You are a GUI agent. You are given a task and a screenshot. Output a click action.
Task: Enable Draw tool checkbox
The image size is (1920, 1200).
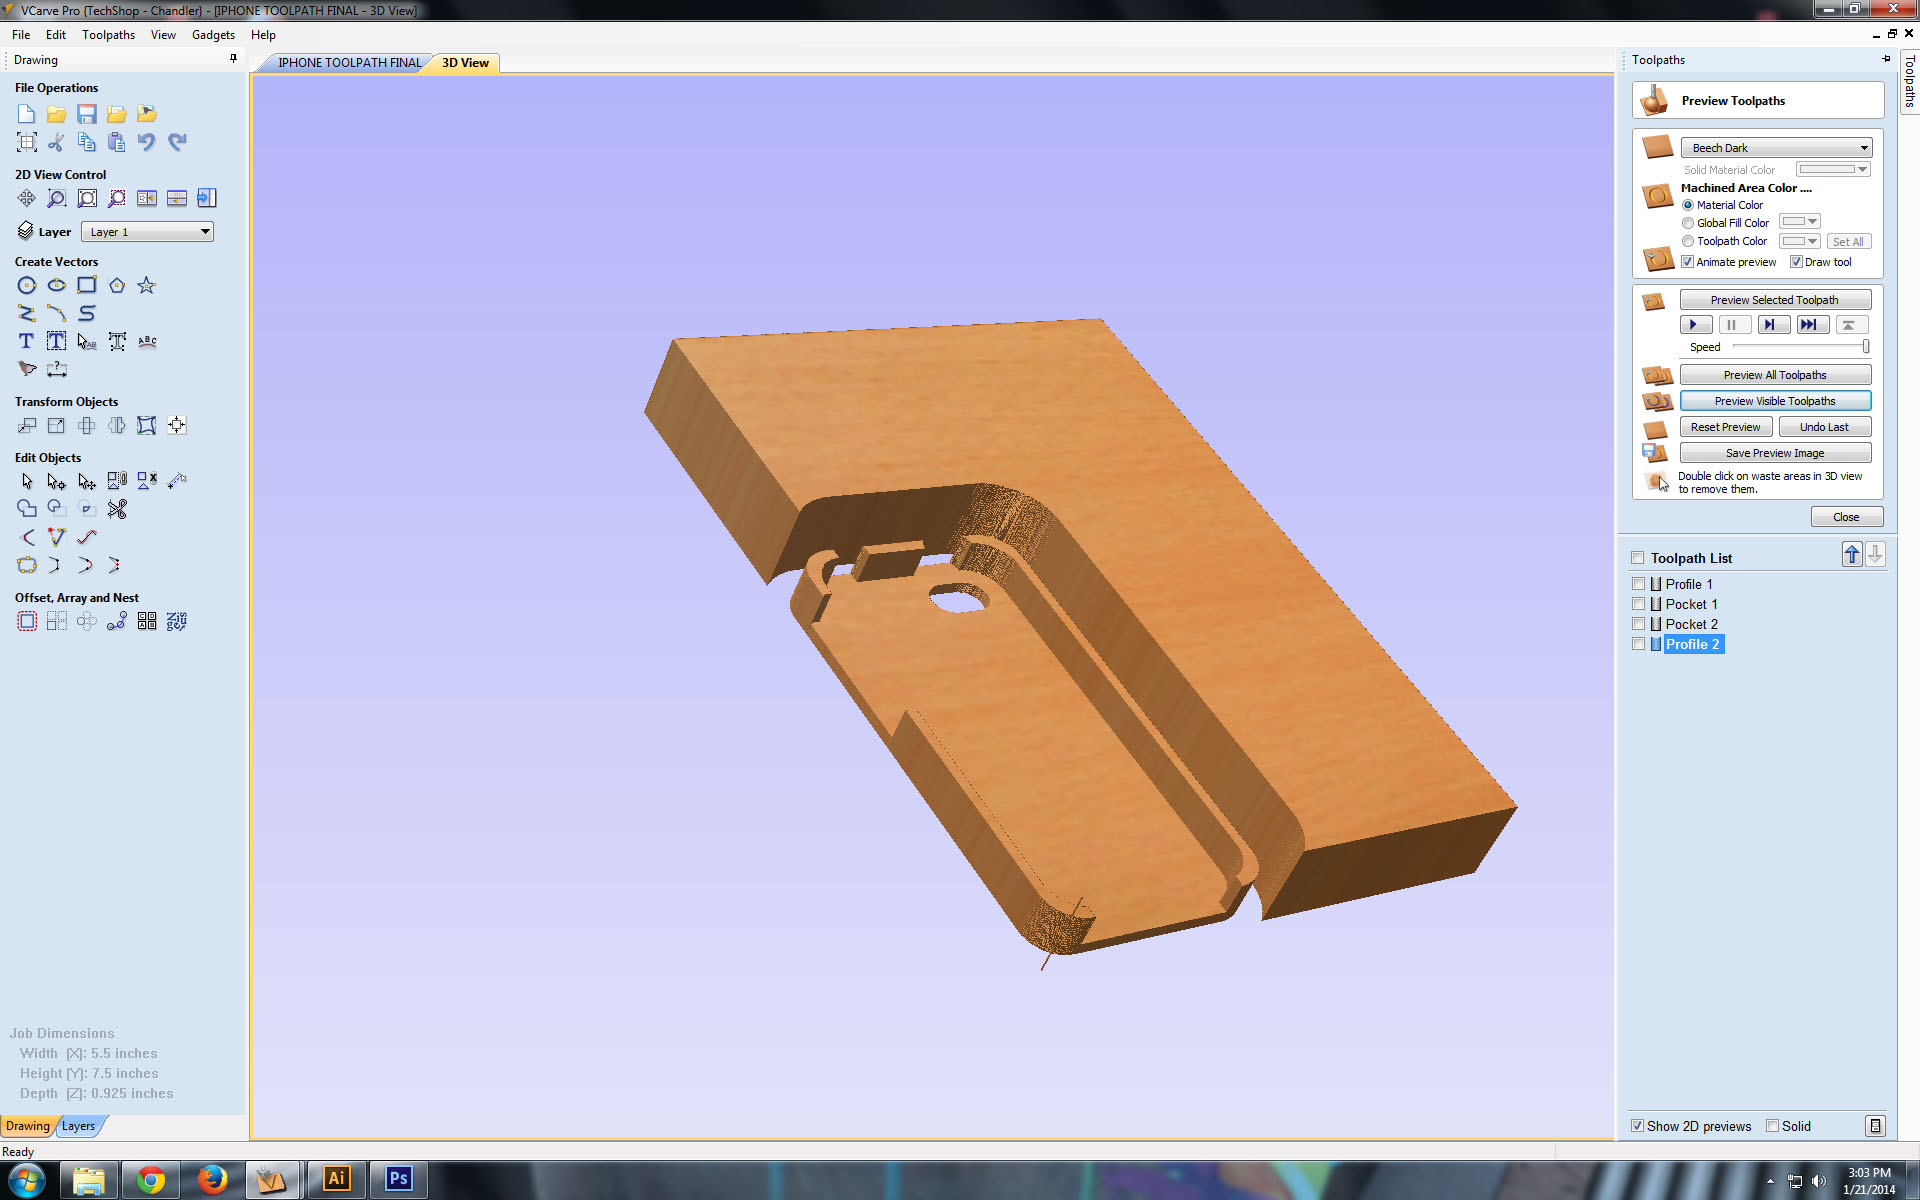pos(1797,261)
